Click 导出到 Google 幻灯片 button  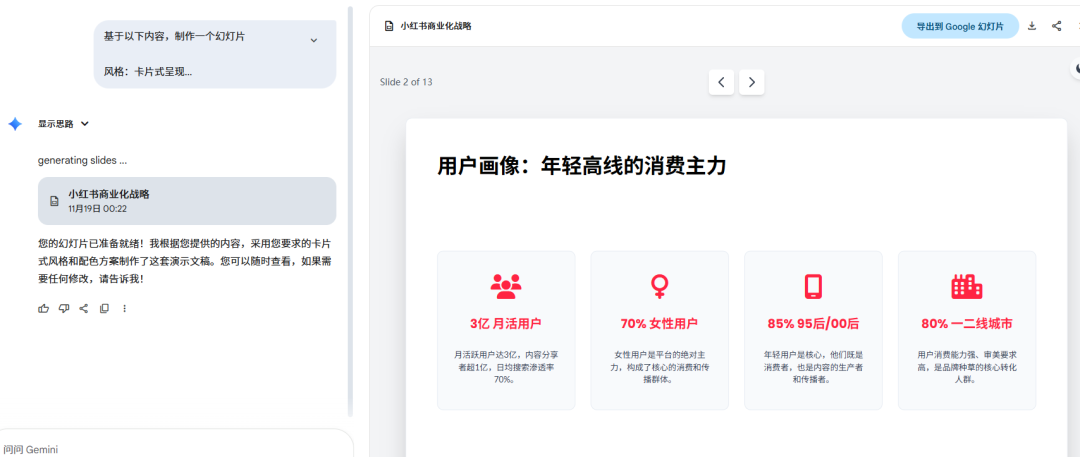point(959,26)
